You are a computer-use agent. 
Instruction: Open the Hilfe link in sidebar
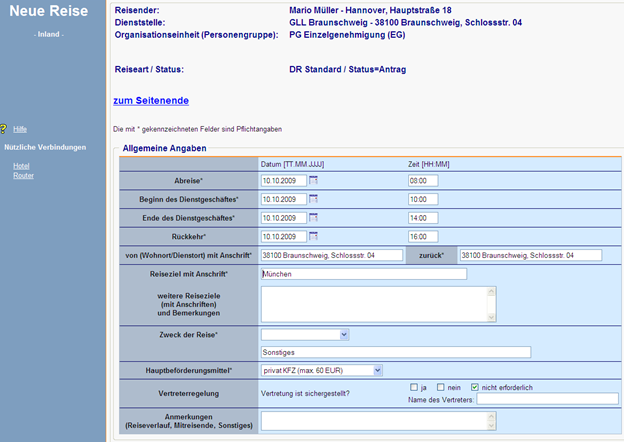click(20, 129)
